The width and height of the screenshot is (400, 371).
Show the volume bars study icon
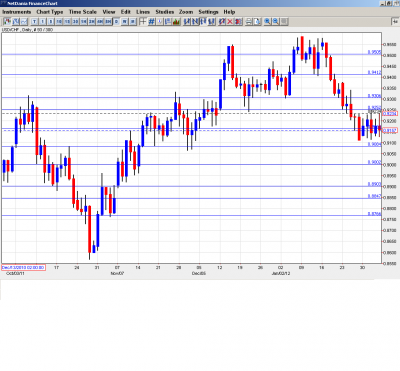point(176,22)
